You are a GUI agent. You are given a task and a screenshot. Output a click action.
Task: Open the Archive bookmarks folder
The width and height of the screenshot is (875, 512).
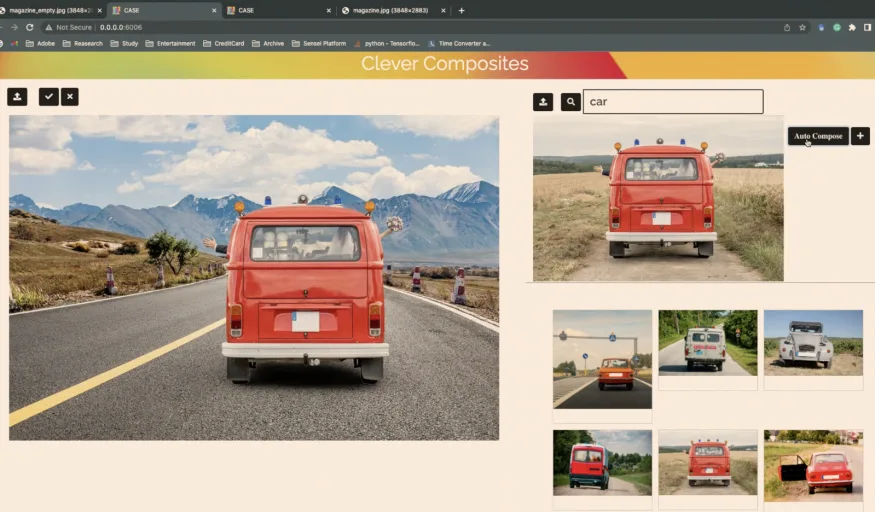click(x=267, y=43)
